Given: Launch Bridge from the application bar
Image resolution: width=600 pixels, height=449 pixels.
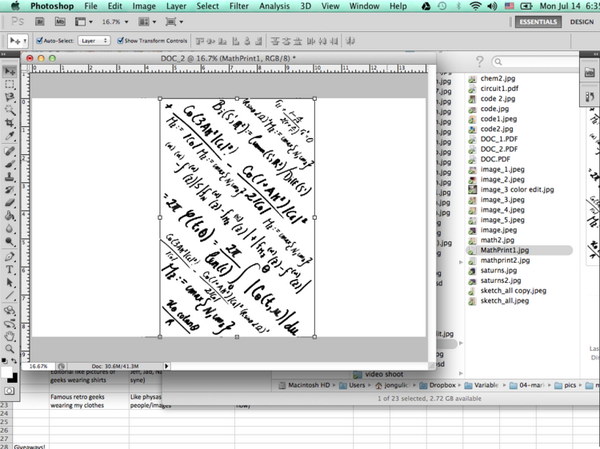Looking at the screenshot, I should [40, 22].
